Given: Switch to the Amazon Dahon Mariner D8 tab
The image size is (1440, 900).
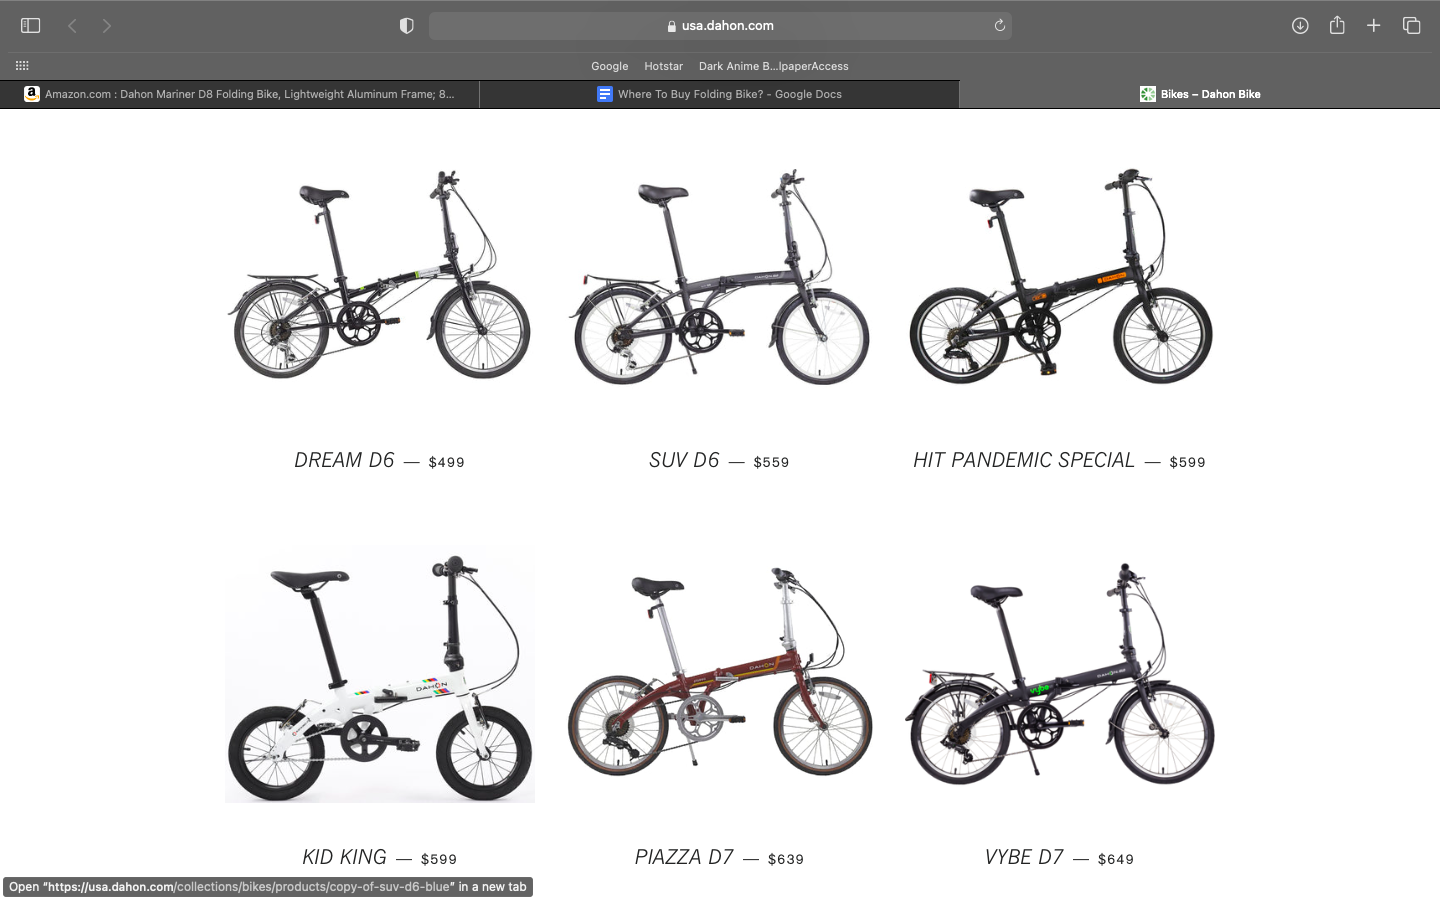Looking at the screenshot, I should [240, 94].
